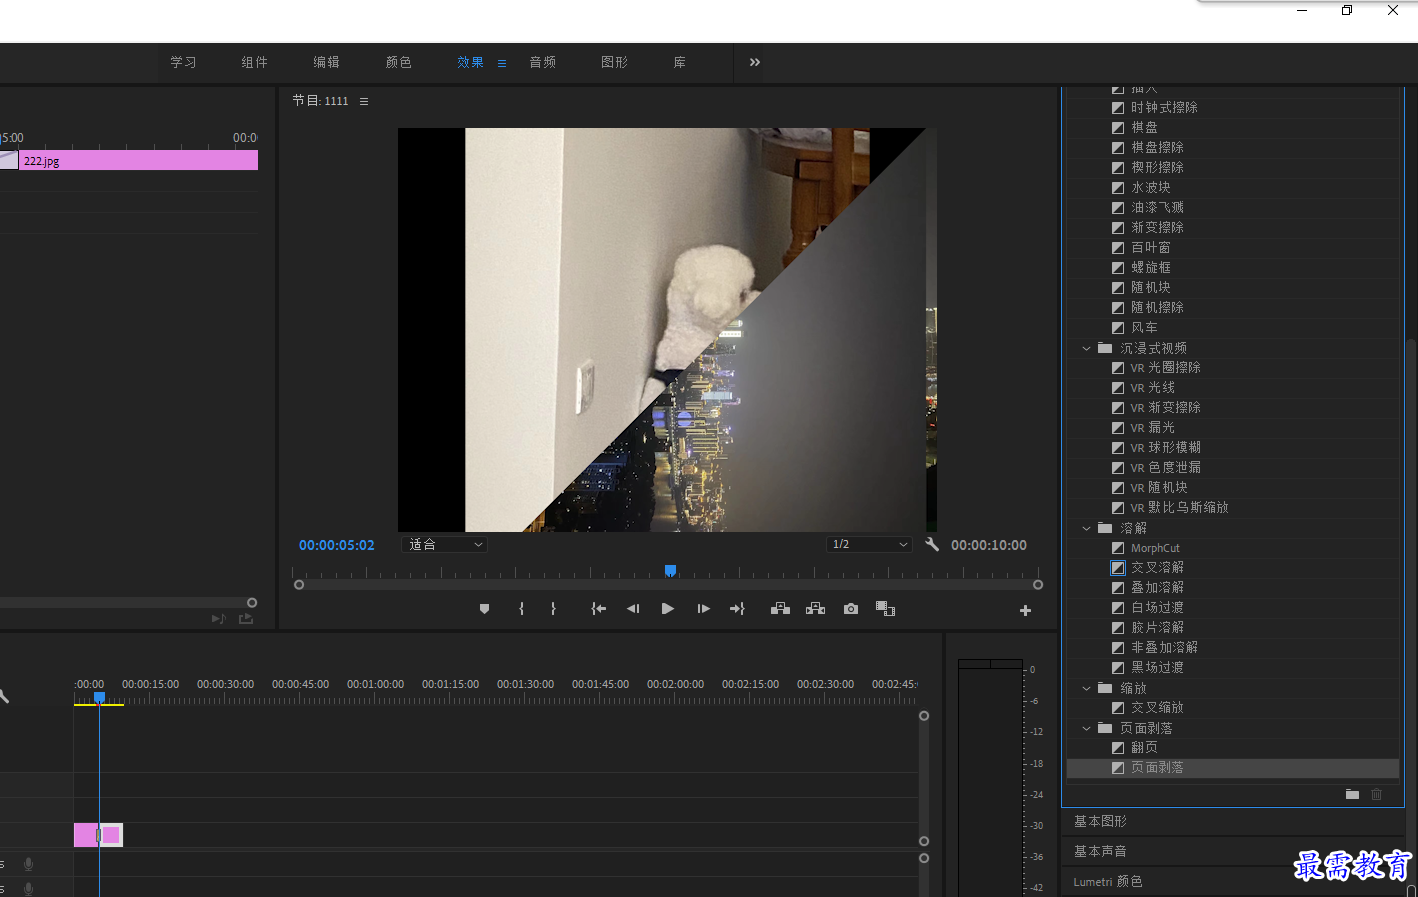The height and width of the screenshot is (897, 1418).
Task: Switch to the 组件 workspace
Action: [x=254, y=62]
